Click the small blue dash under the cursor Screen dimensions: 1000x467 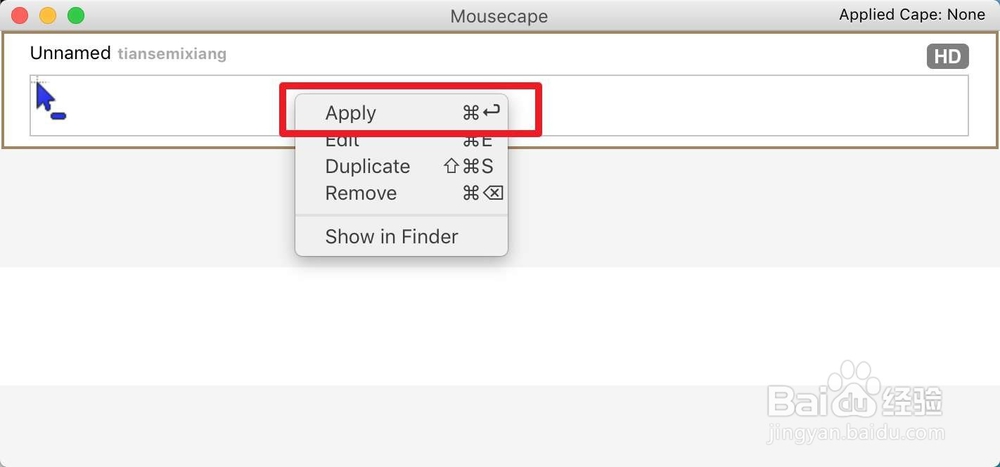click(x=58, y=115)
